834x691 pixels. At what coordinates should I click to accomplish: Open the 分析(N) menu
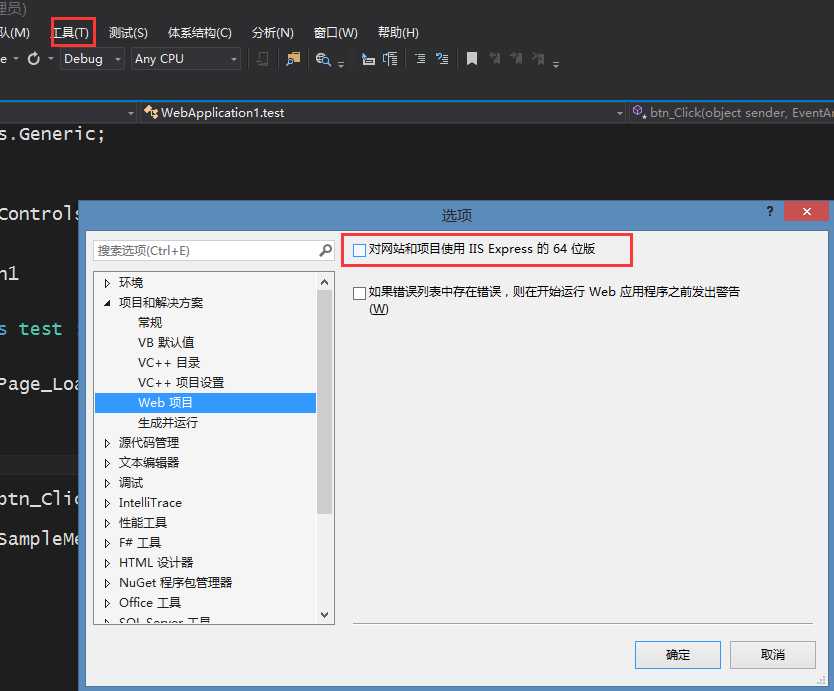(272, 32)
